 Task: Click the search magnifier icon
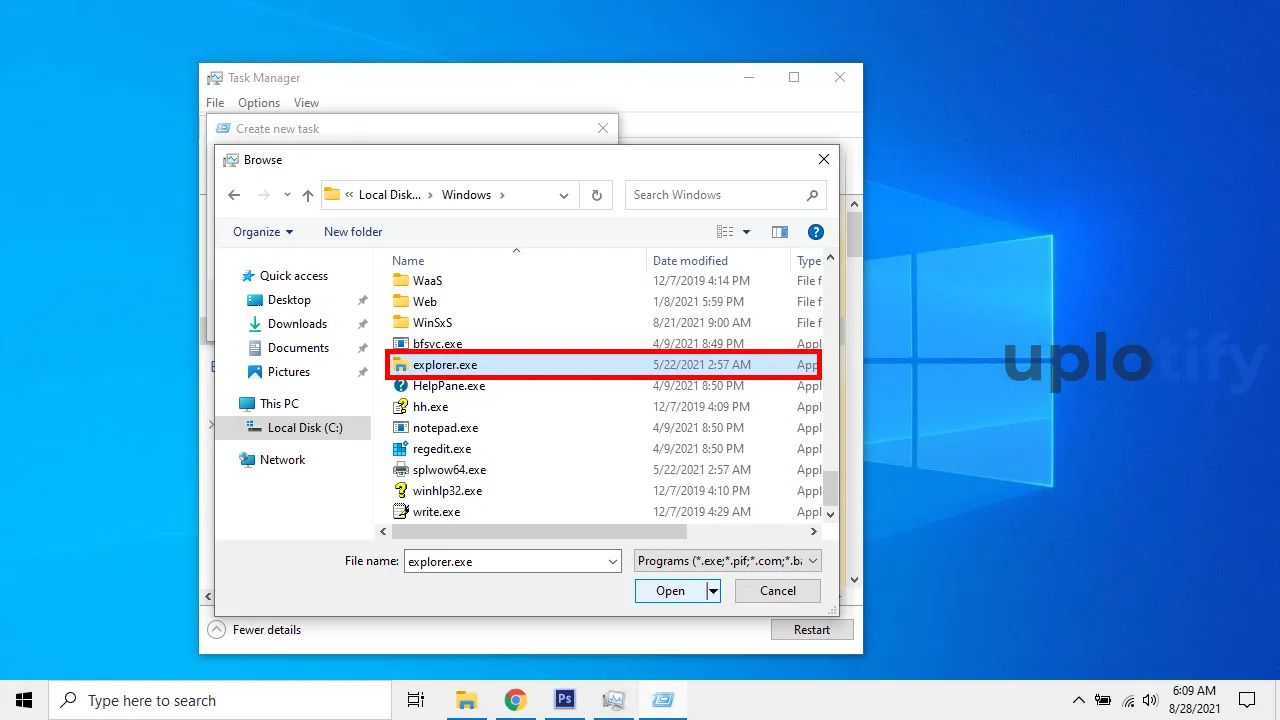pos(812,195)
